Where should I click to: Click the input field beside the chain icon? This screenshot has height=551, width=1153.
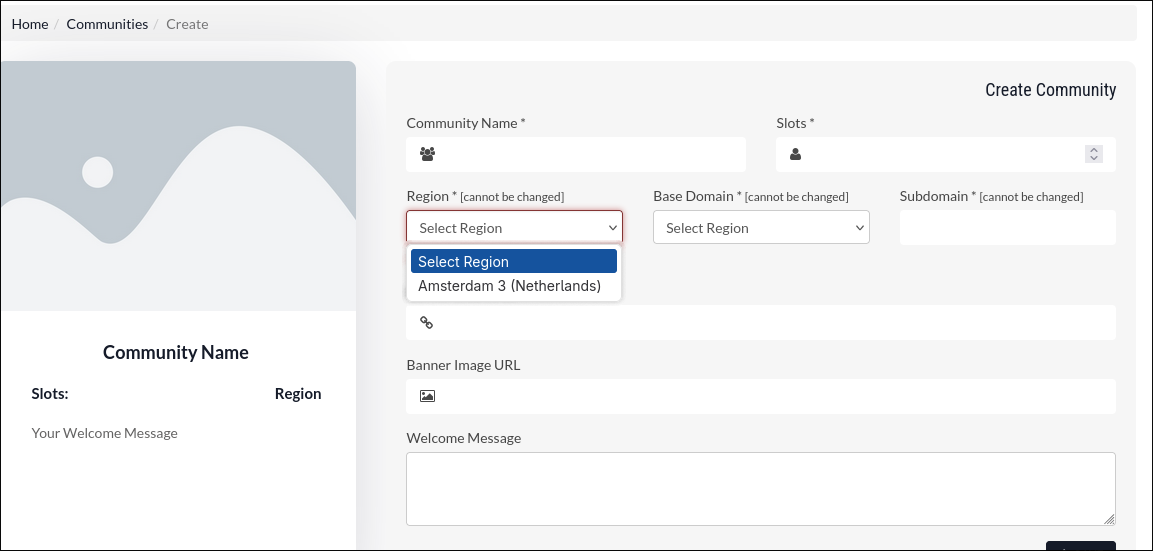[770, 322]
